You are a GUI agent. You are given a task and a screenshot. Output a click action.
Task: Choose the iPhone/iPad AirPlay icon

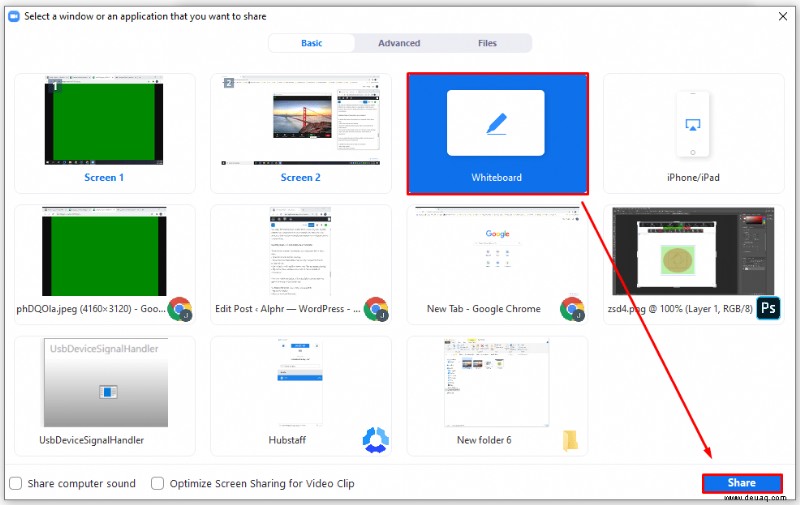tap(692, 124)
